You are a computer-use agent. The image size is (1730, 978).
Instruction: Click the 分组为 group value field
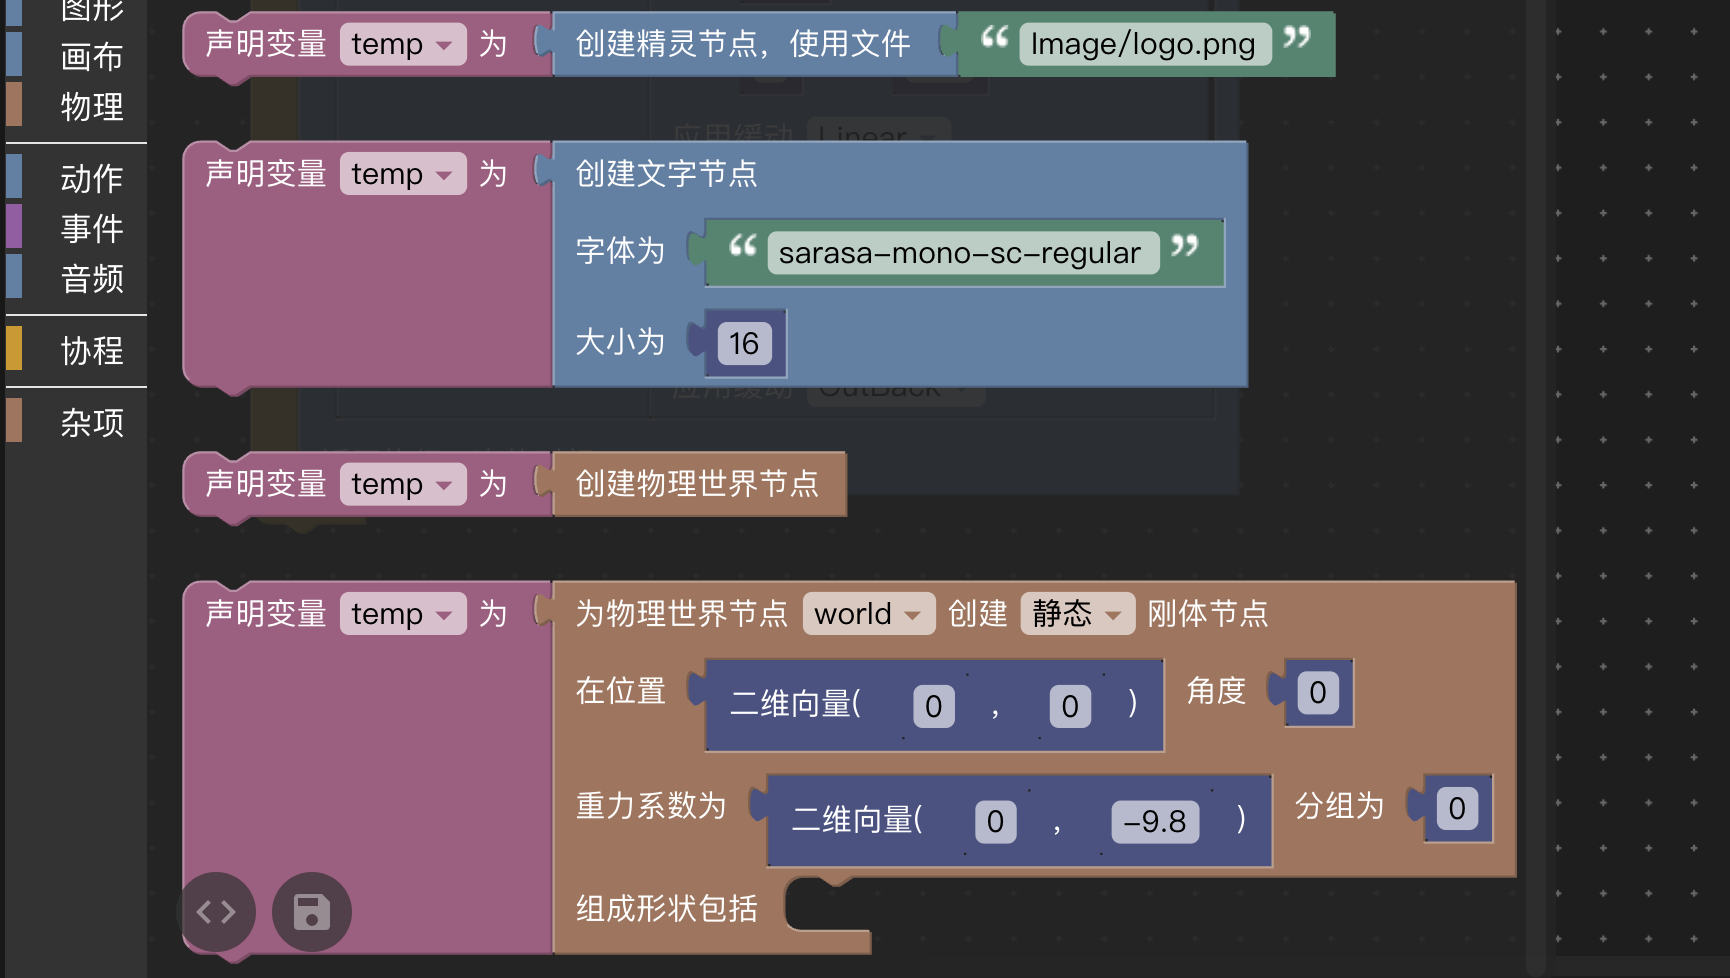[1456, 808]
